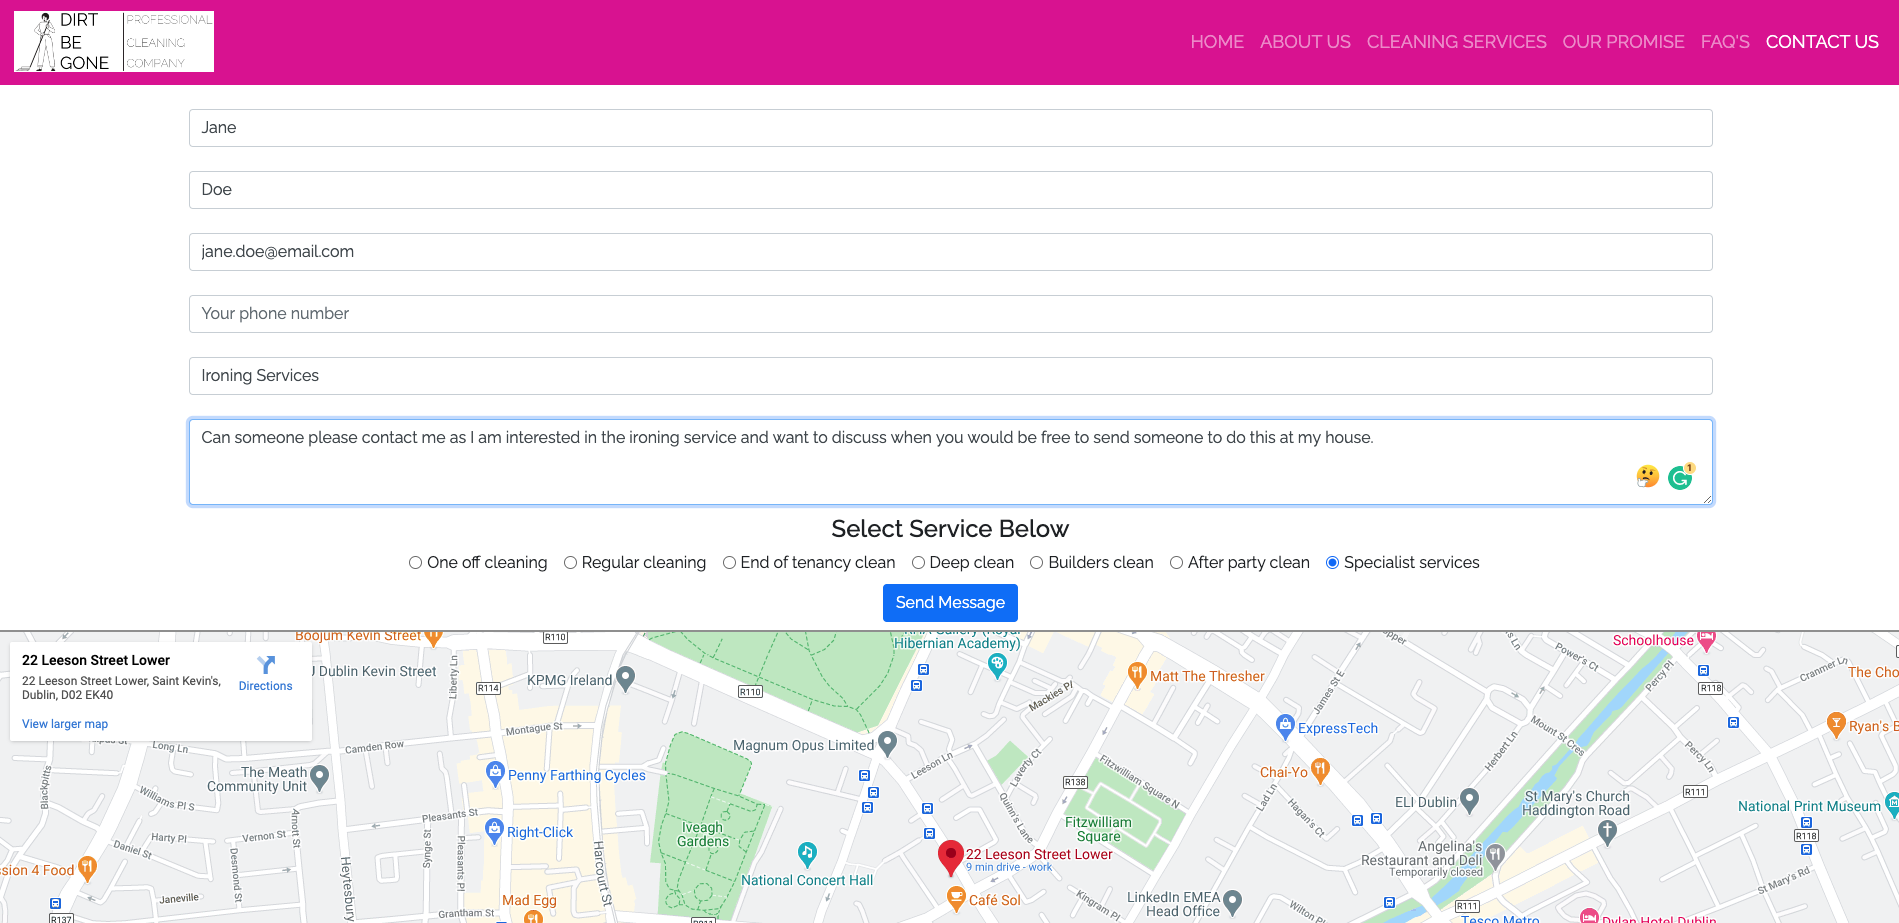Click the Right-Click shop marker
Image resolution: width=1899 pixels, height=923 pixels.
[494, 830]
